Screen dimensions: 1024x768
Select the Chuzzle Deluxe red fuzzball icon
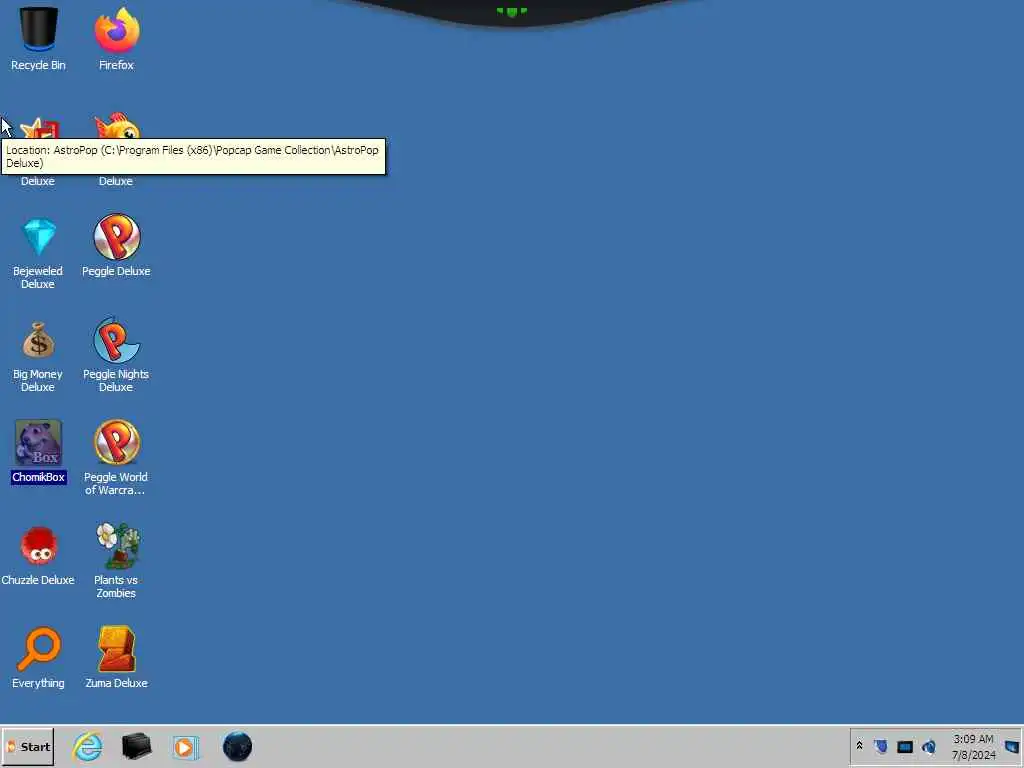coord(39,546)
